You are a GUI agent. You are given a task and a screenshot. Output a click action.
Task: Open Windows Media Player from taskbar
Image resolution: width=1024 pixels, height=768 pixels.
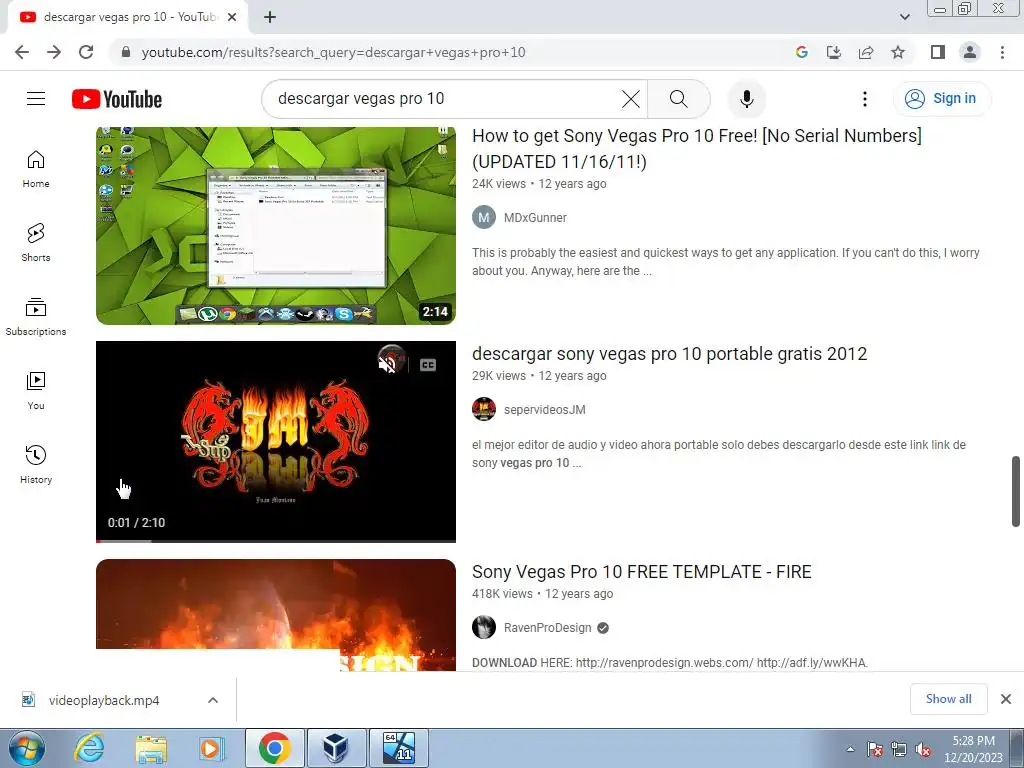point(211,748)
